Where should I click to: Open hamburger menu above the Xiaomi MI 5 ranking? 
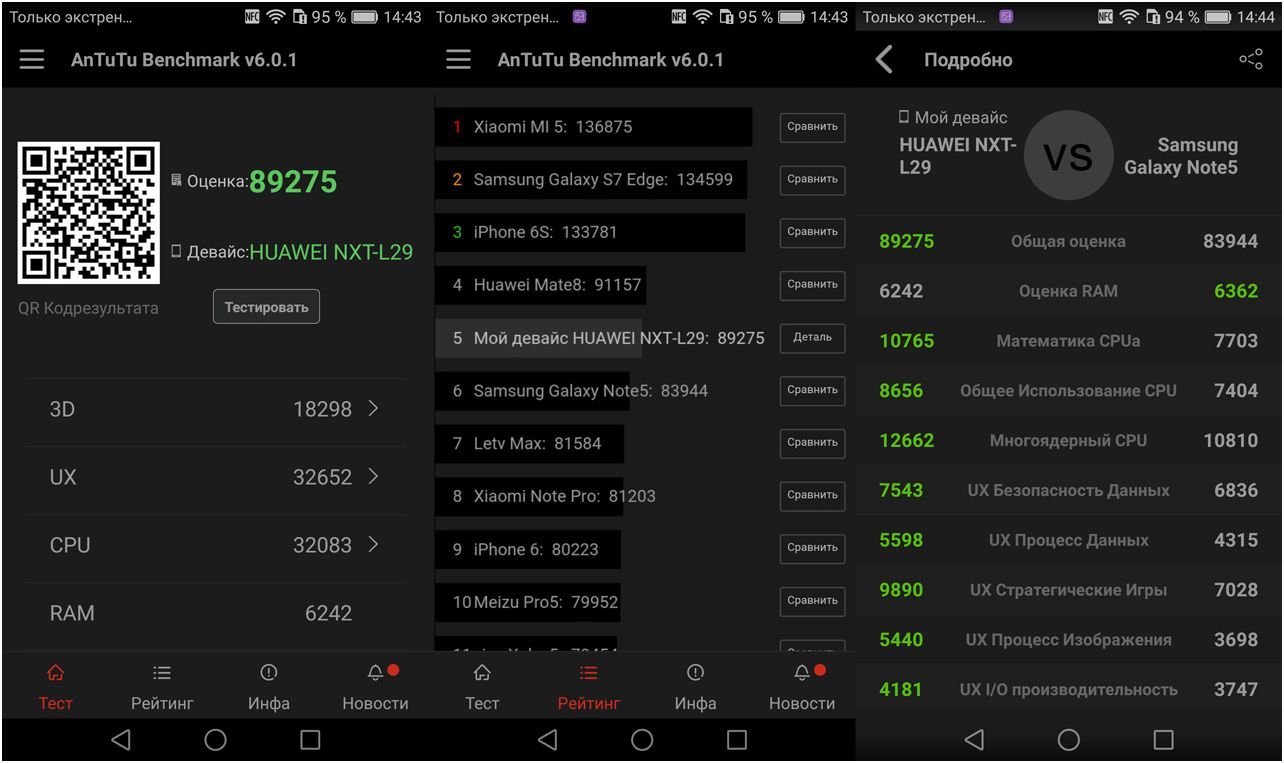(459, 60)
